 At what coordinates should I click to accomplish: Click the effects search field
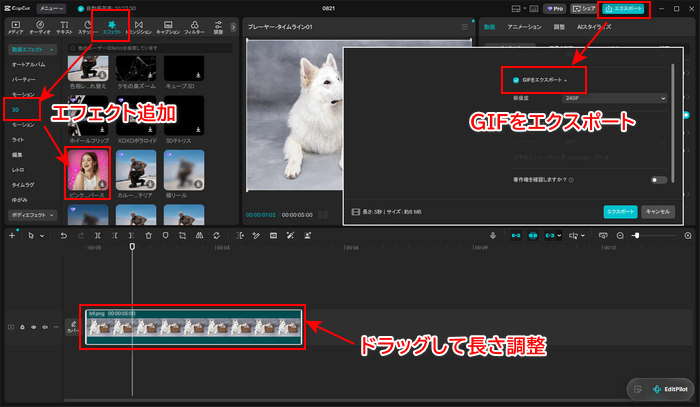(150, 48)
